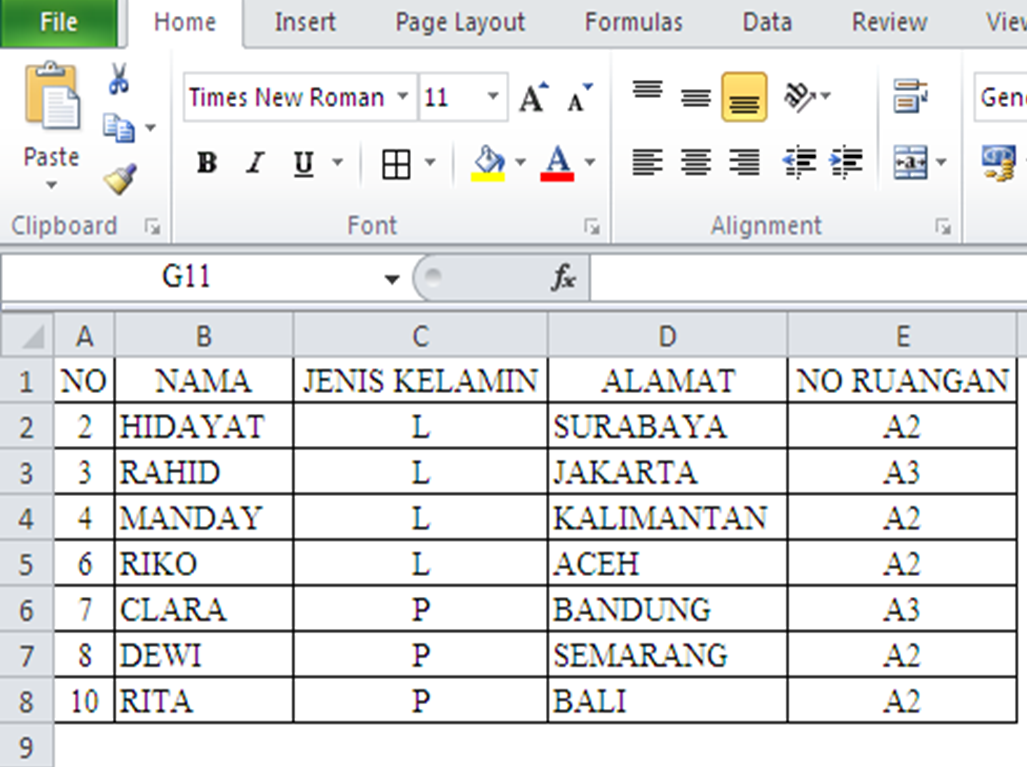The image size is (1027, 767).
Task: Click the Cut scissors icon
Action: click(118, 79)
